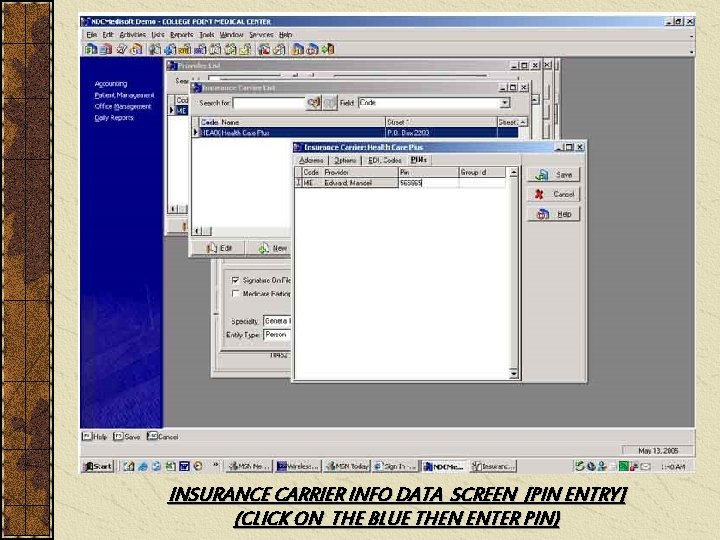Click the first icon in the main toolbar

[90, 49]
